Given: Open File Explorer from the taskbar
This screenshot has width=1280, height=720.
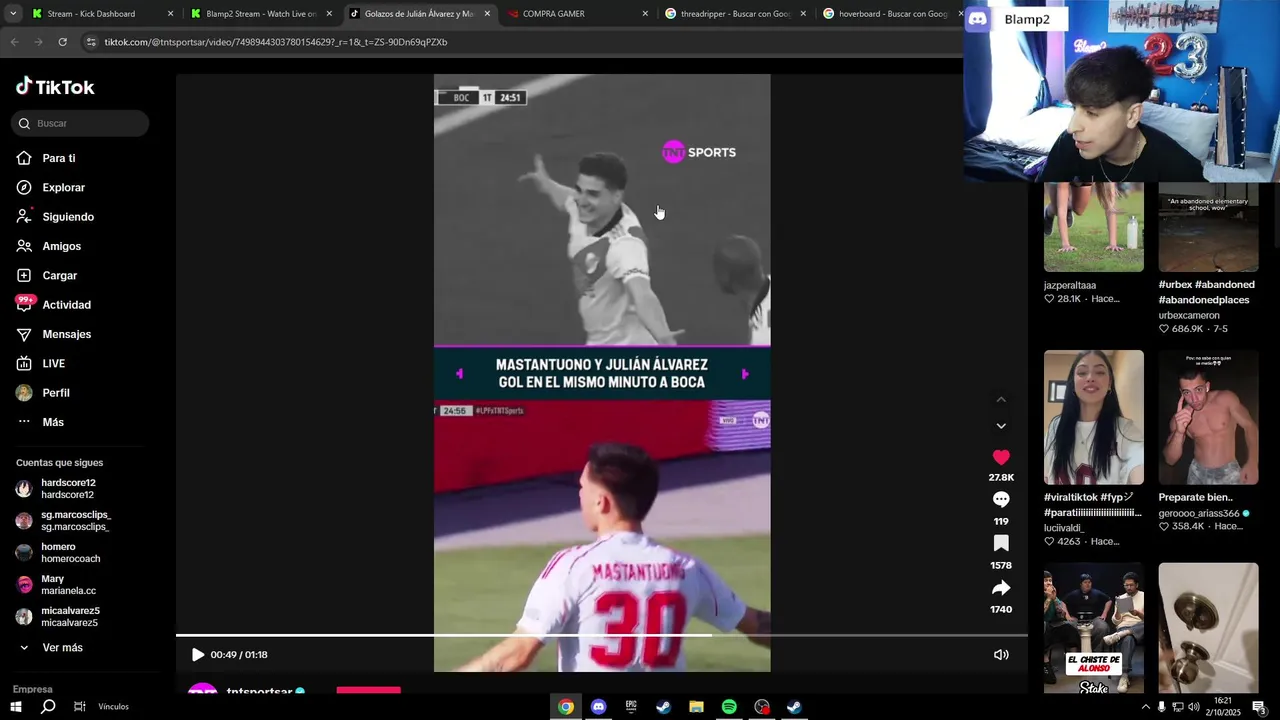Looking at the screenshot, I should click(696, 707).
